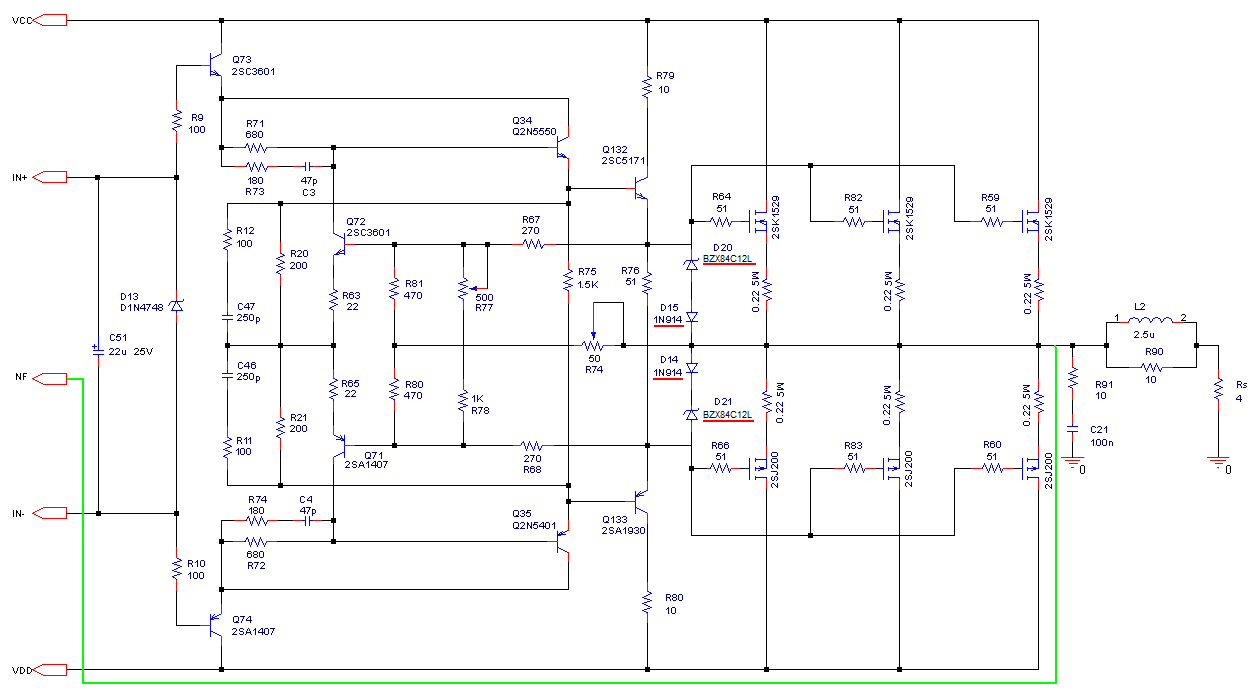The height and width of the screenshot is (693, 1254).
Task: Click the Q72 2SC3601 transistor label
Action: 368,226
